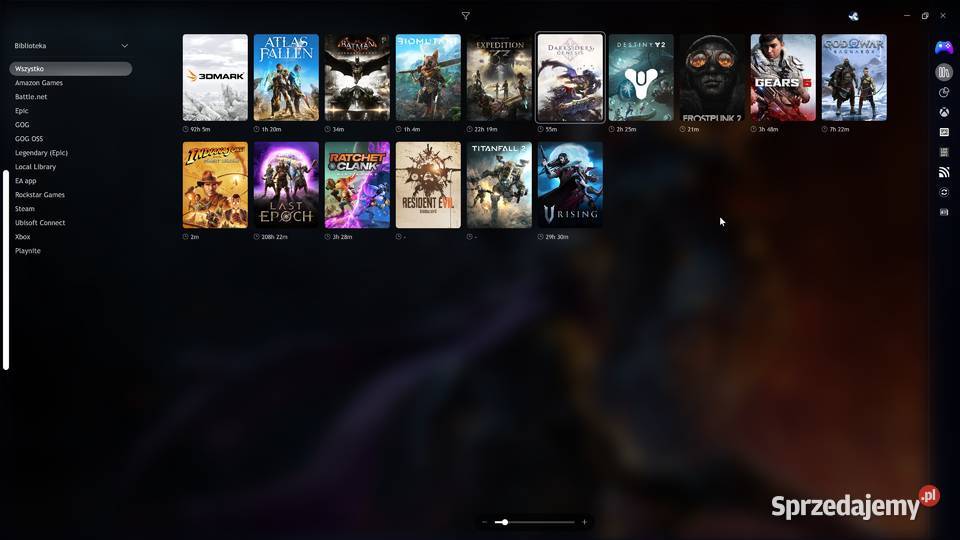Select Batman Arkham Knight cover
Viewport: 960px width, 540px height.
click(x=357, y=77)
